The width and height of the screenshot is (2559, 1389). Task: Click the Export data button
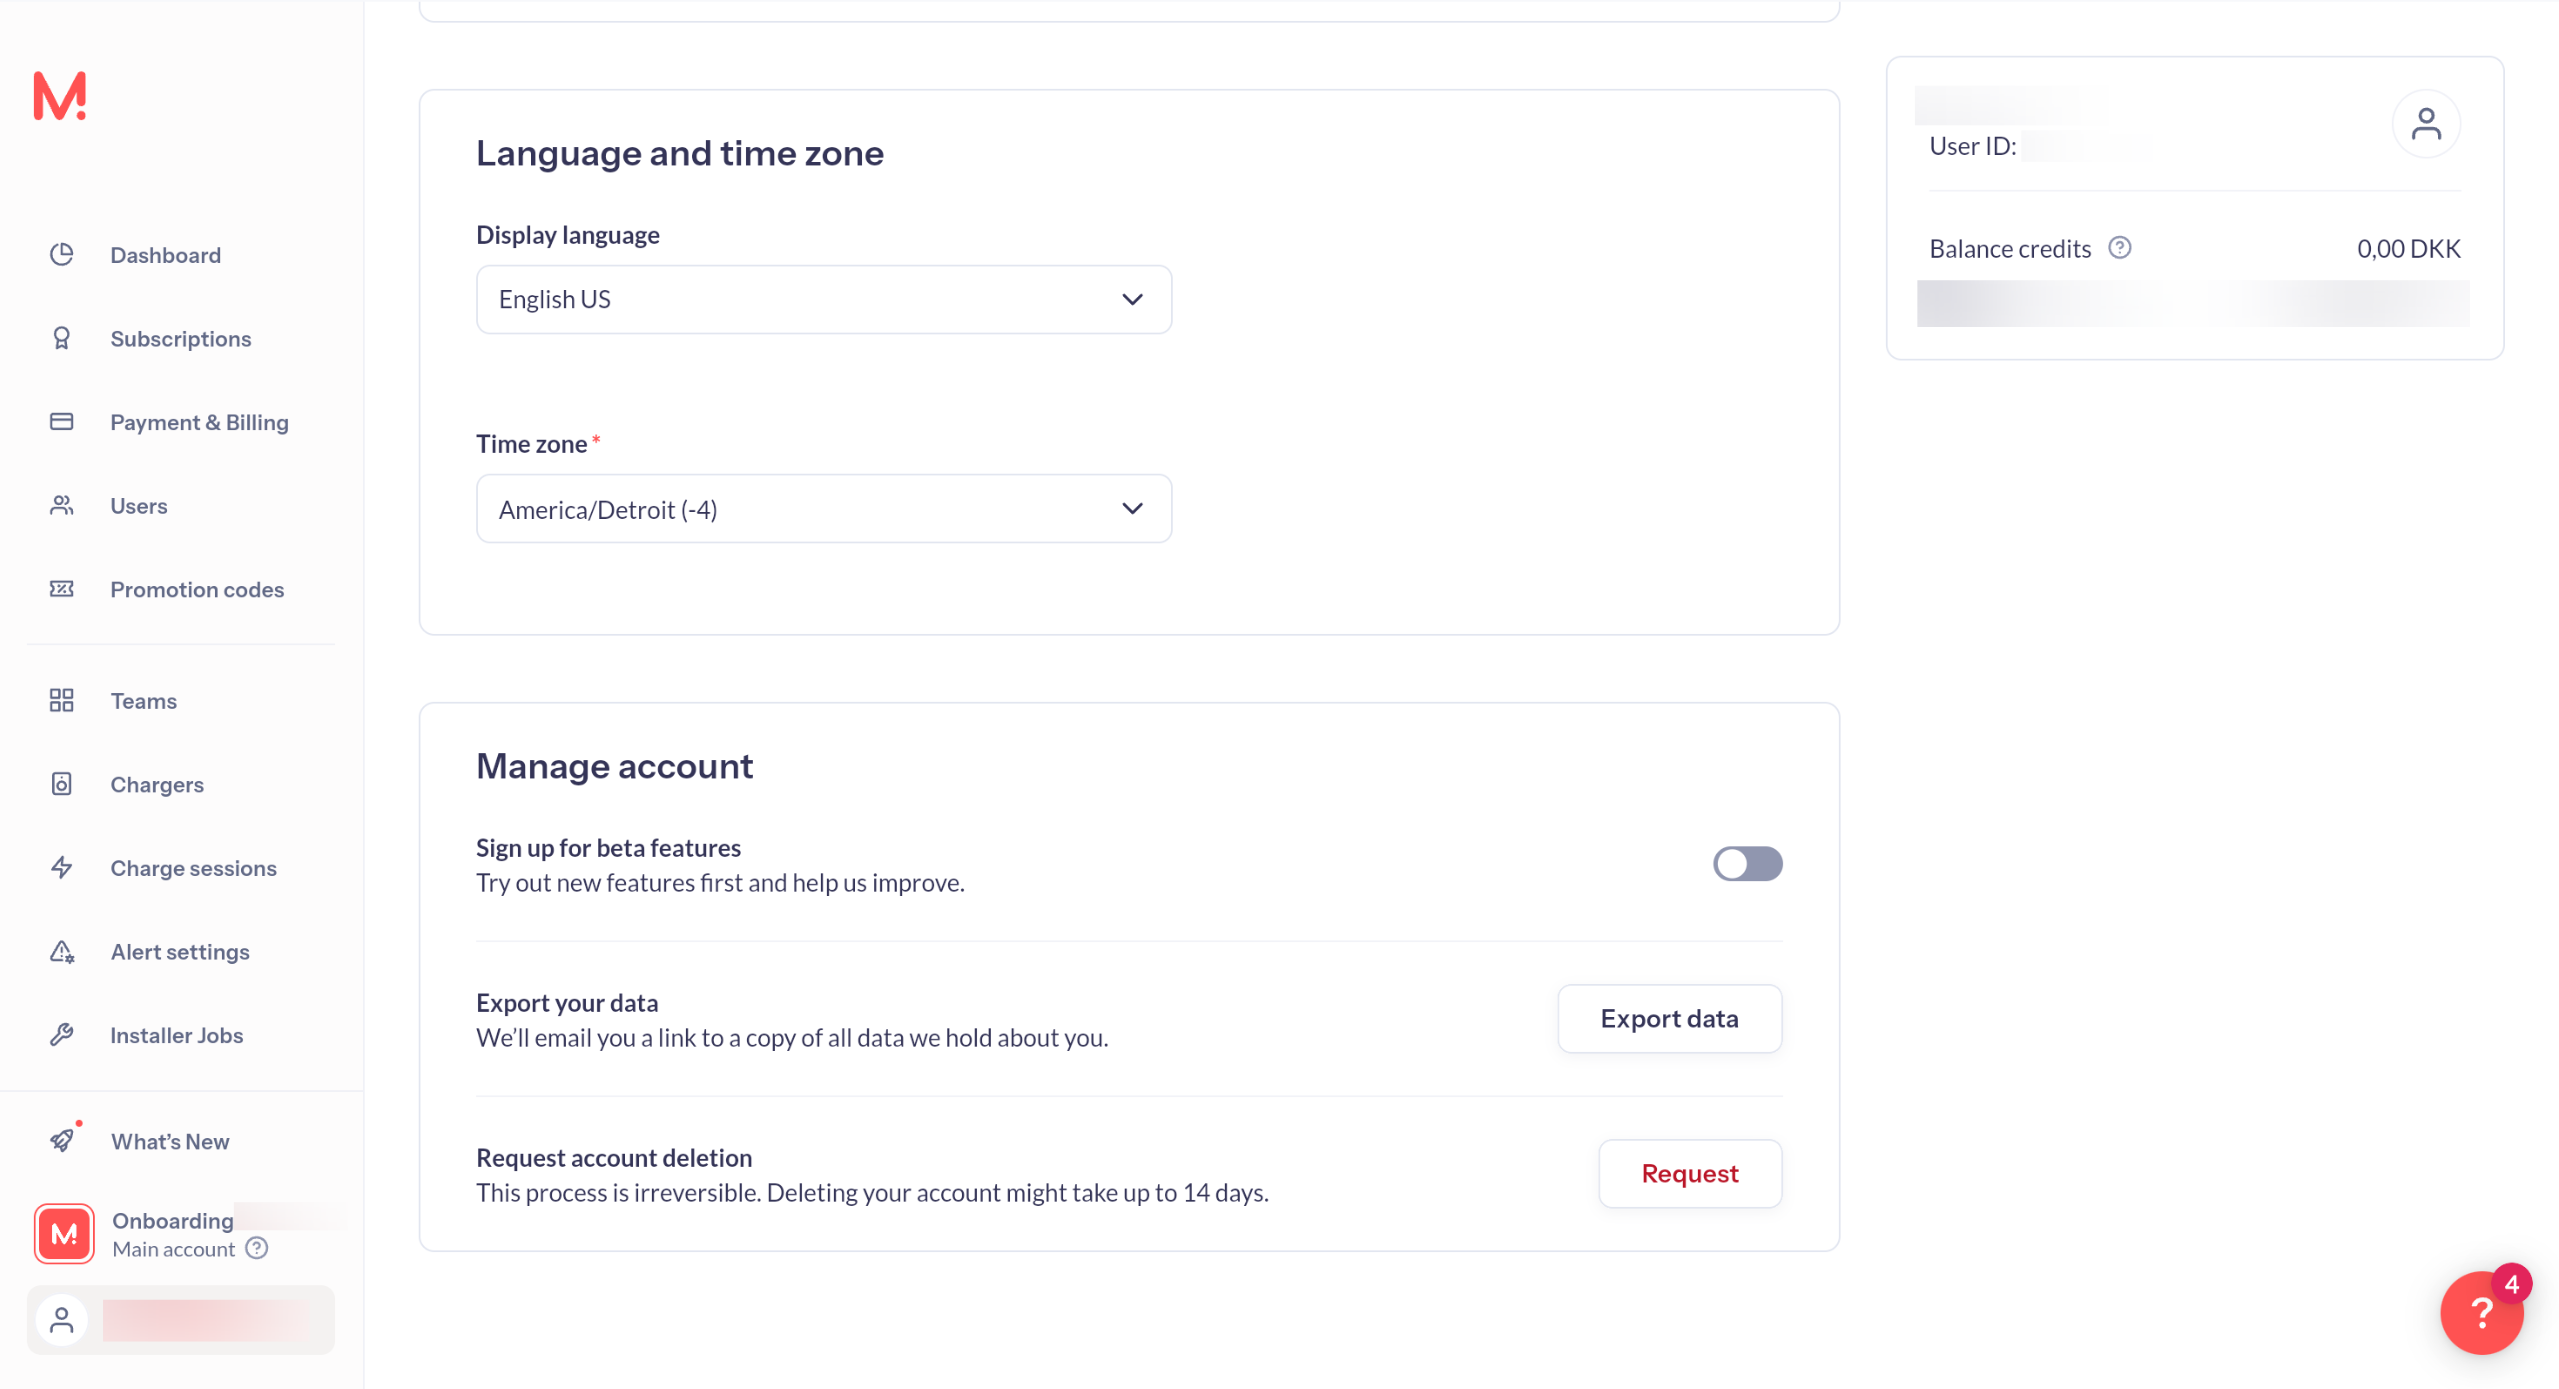1668,1018
